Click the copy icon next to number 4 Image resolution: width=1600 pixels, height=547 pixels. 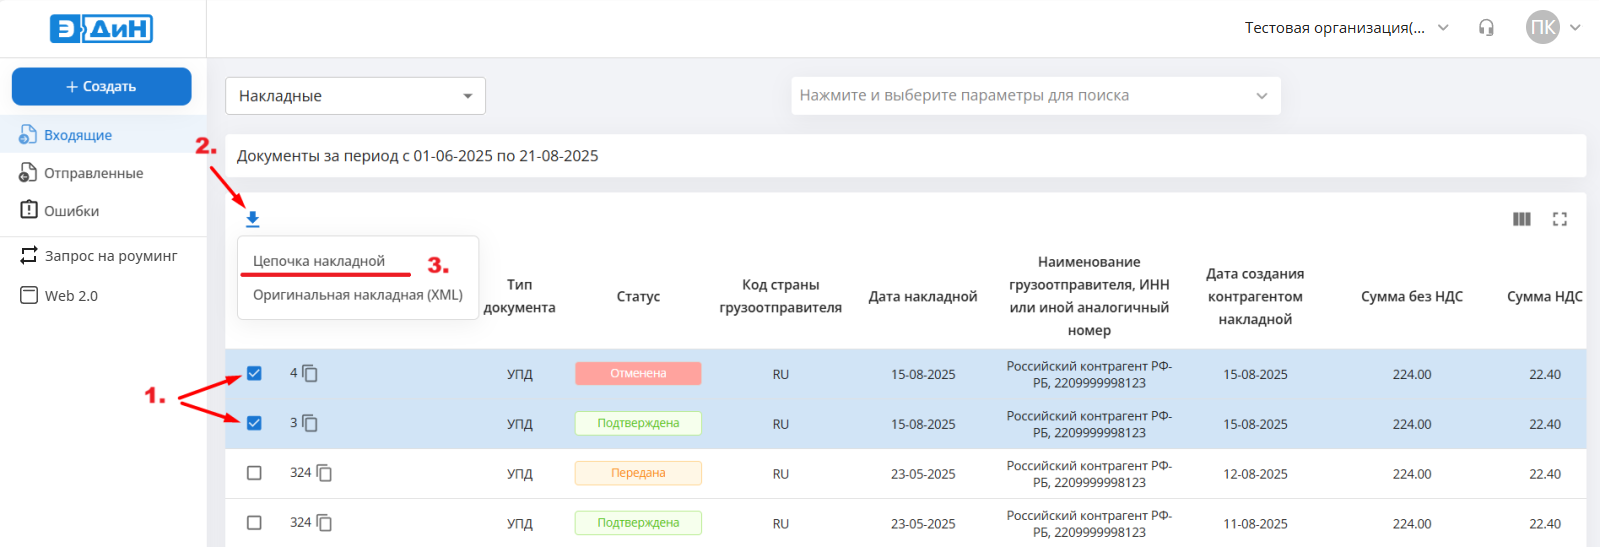[310, 373]
